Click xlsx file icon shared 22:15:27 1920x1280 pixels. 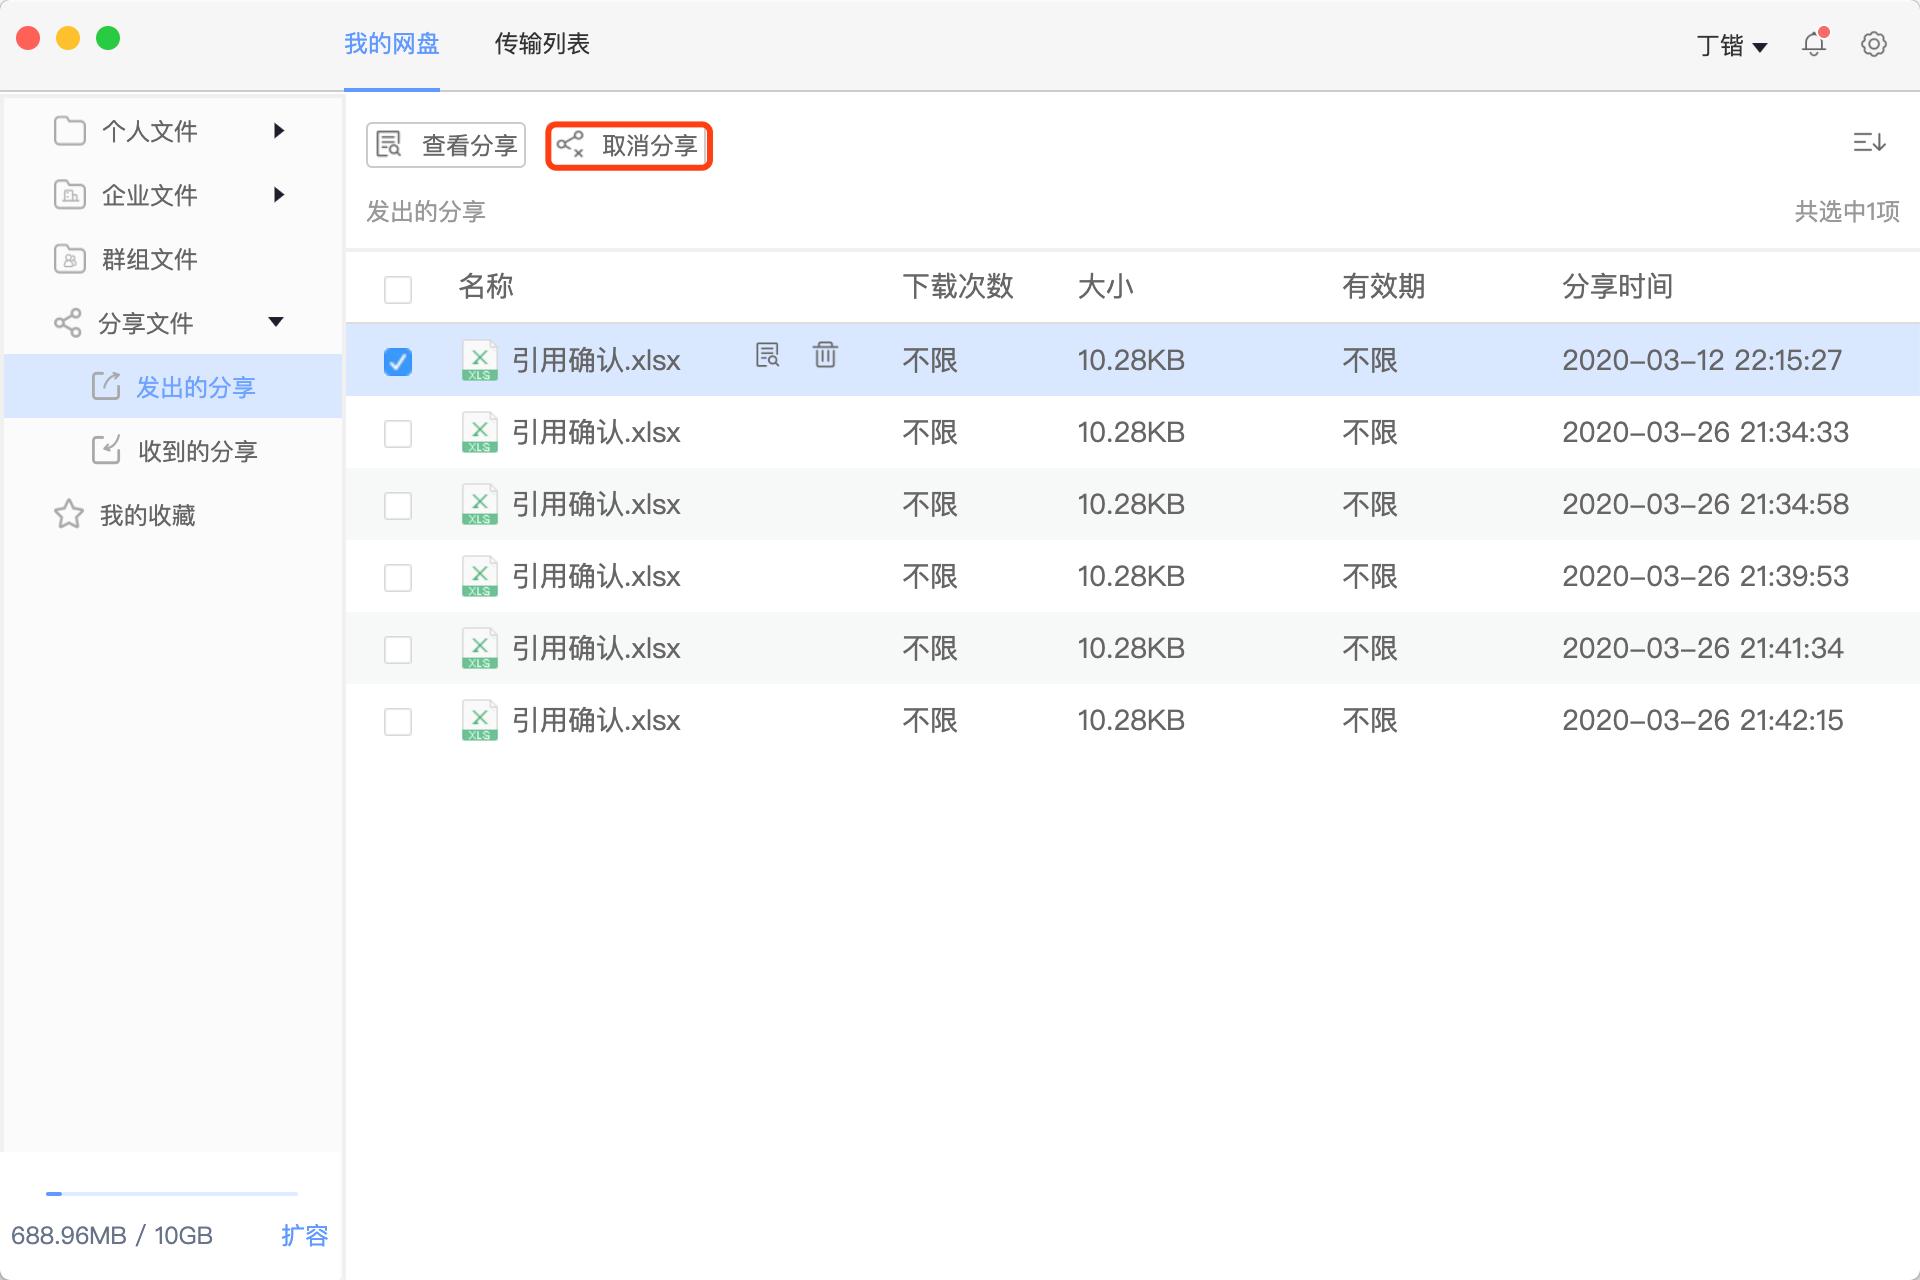tap(479, 360)
